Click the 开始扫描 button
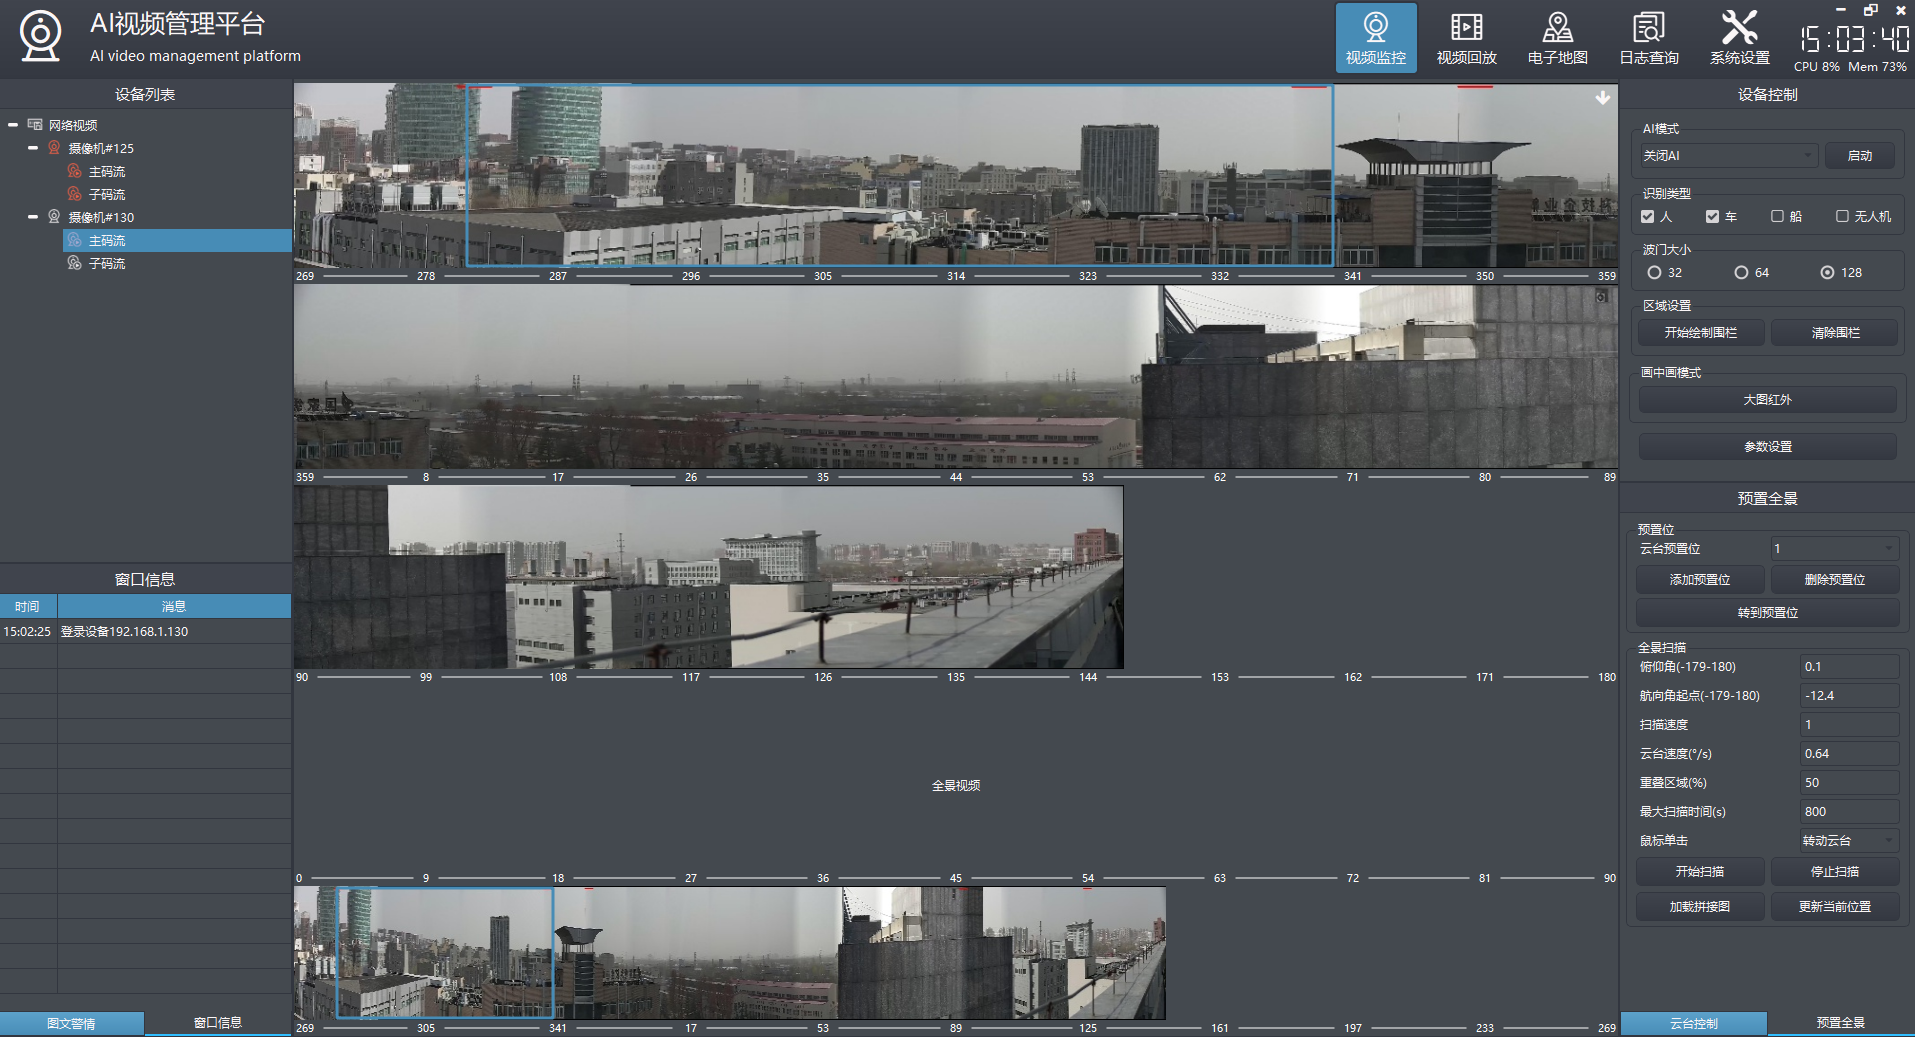 point(1700,872)
